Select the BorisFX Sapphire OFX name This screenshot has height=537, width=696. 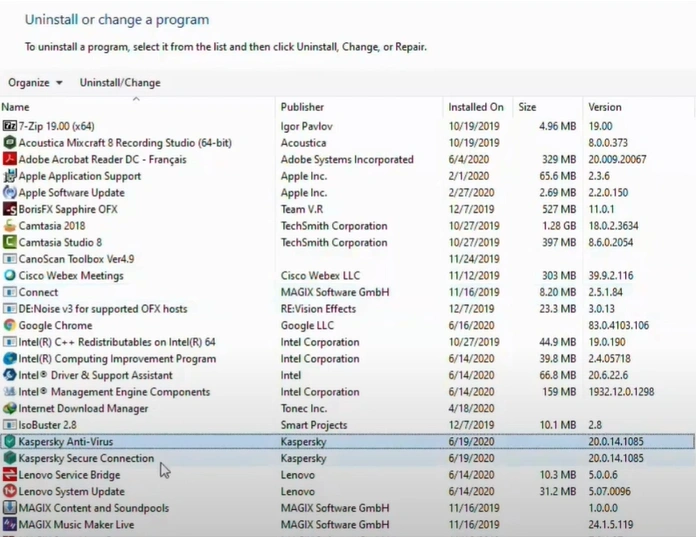pos(68,209)
